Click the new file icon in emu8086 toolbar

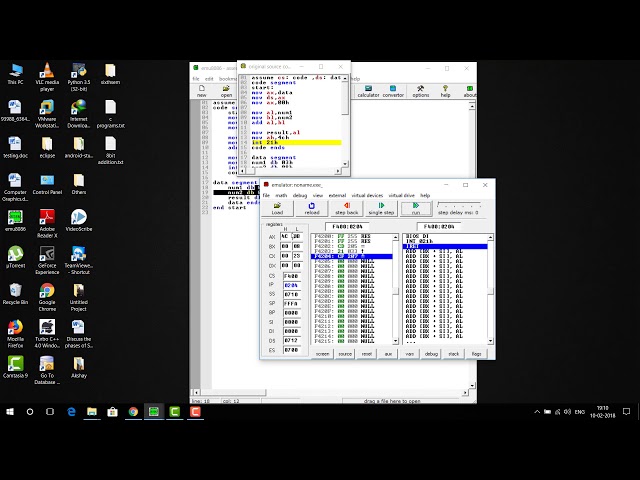pos(202,91)
